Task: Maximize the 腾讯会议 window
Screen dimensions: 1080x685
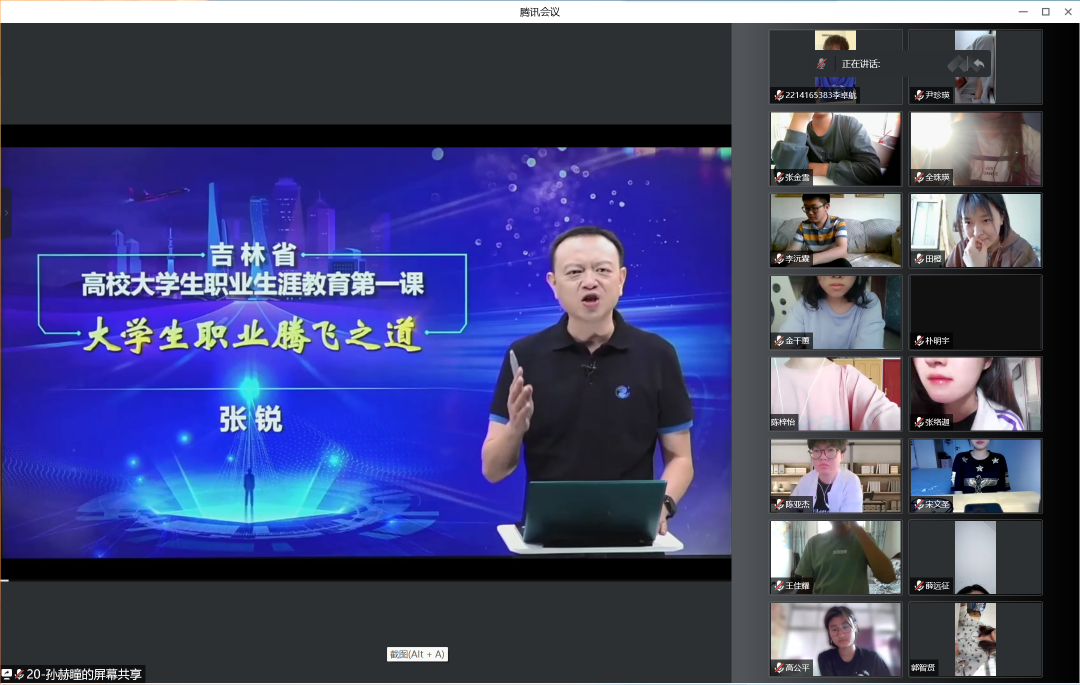Action: pyautogui.click(x=1045, y=11)
